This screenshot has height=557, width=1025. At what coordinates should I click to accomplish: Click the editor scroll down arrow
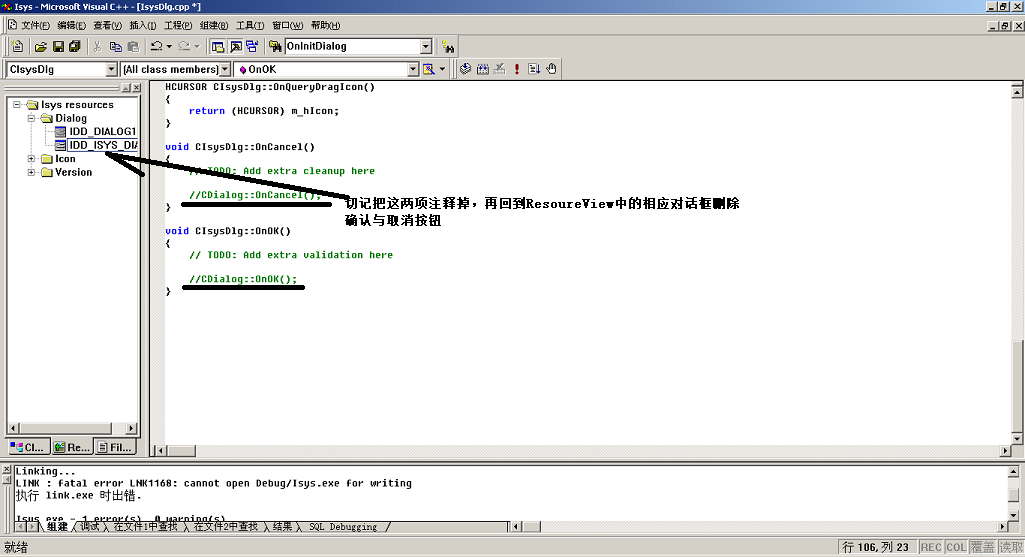tap(1017, 439)
